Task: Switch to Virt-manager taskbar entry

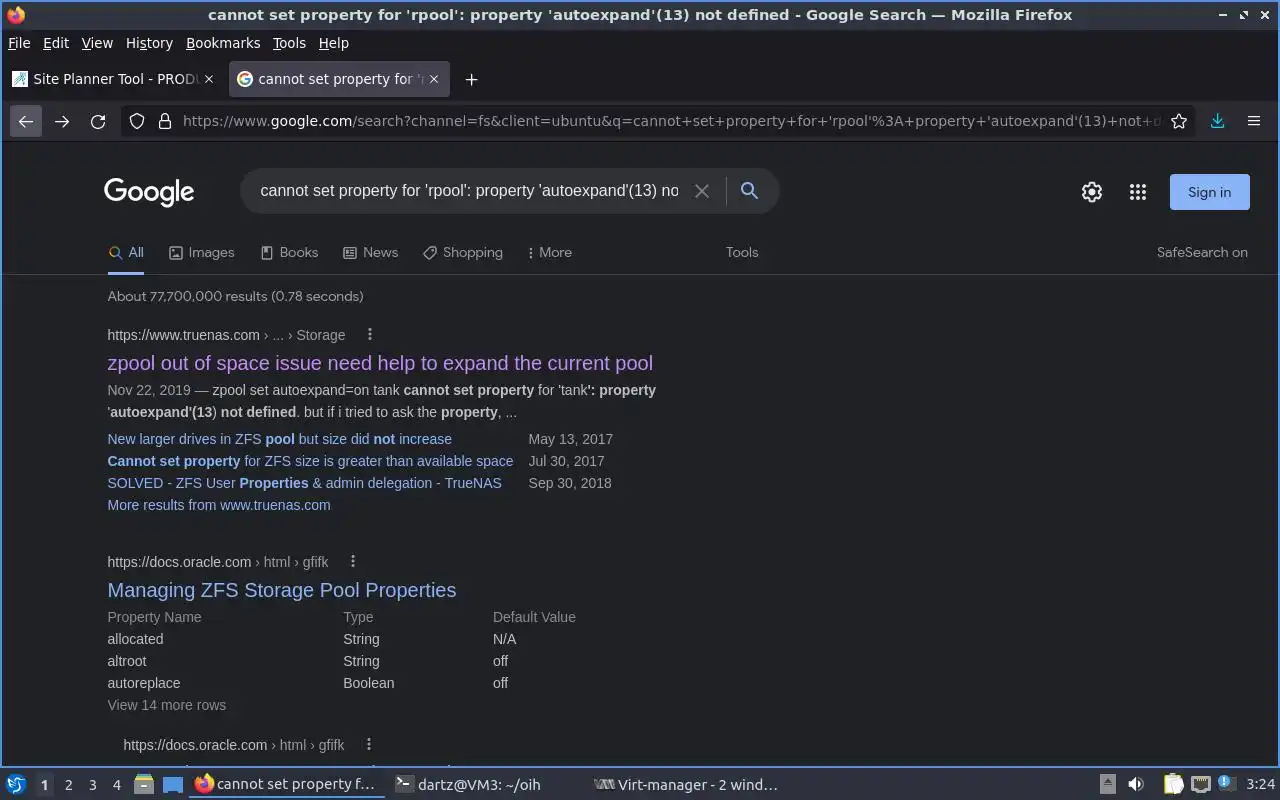Action: pos(686,785)
